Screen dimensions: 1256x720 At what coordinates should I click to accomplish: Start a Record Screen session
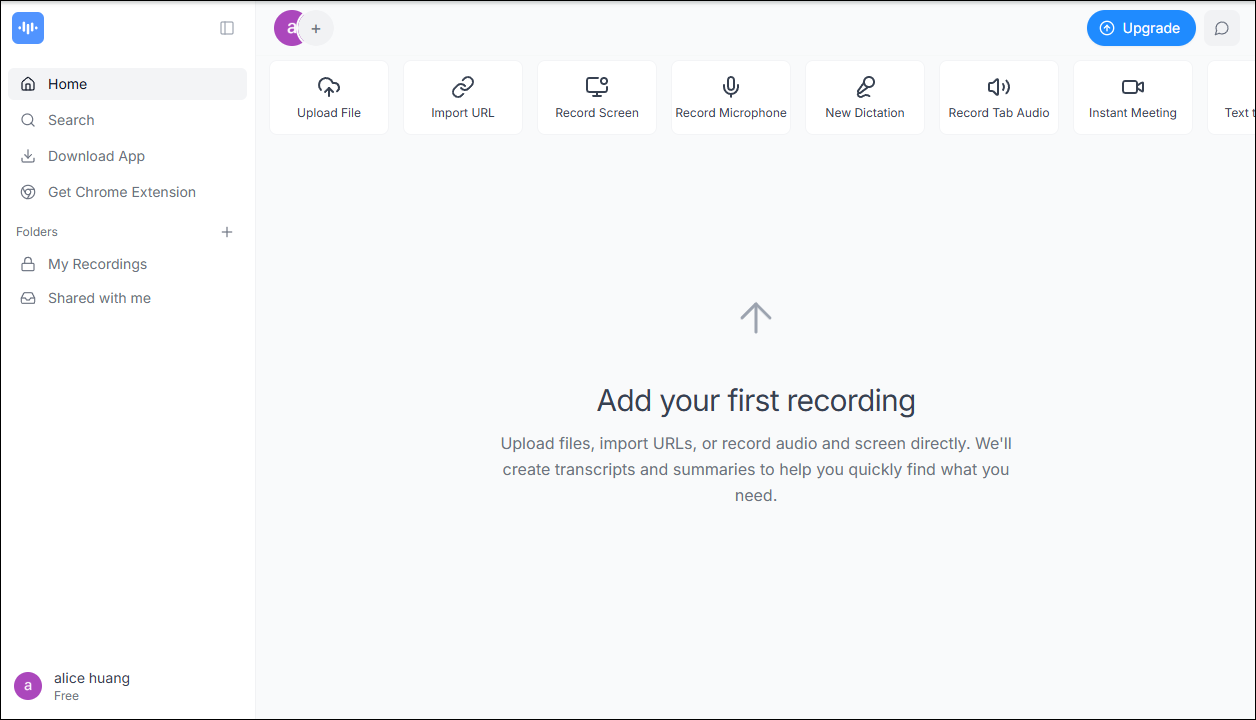596,97
